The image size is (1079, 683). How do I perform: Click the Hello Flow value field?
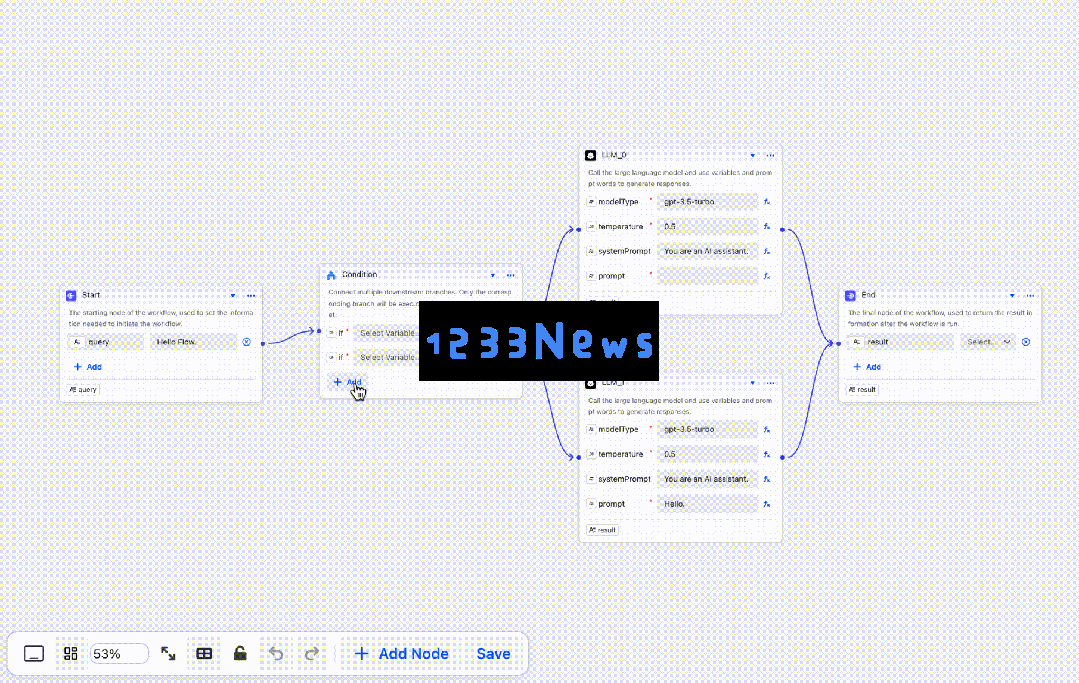pyautogui.click(x=193, y=342)
